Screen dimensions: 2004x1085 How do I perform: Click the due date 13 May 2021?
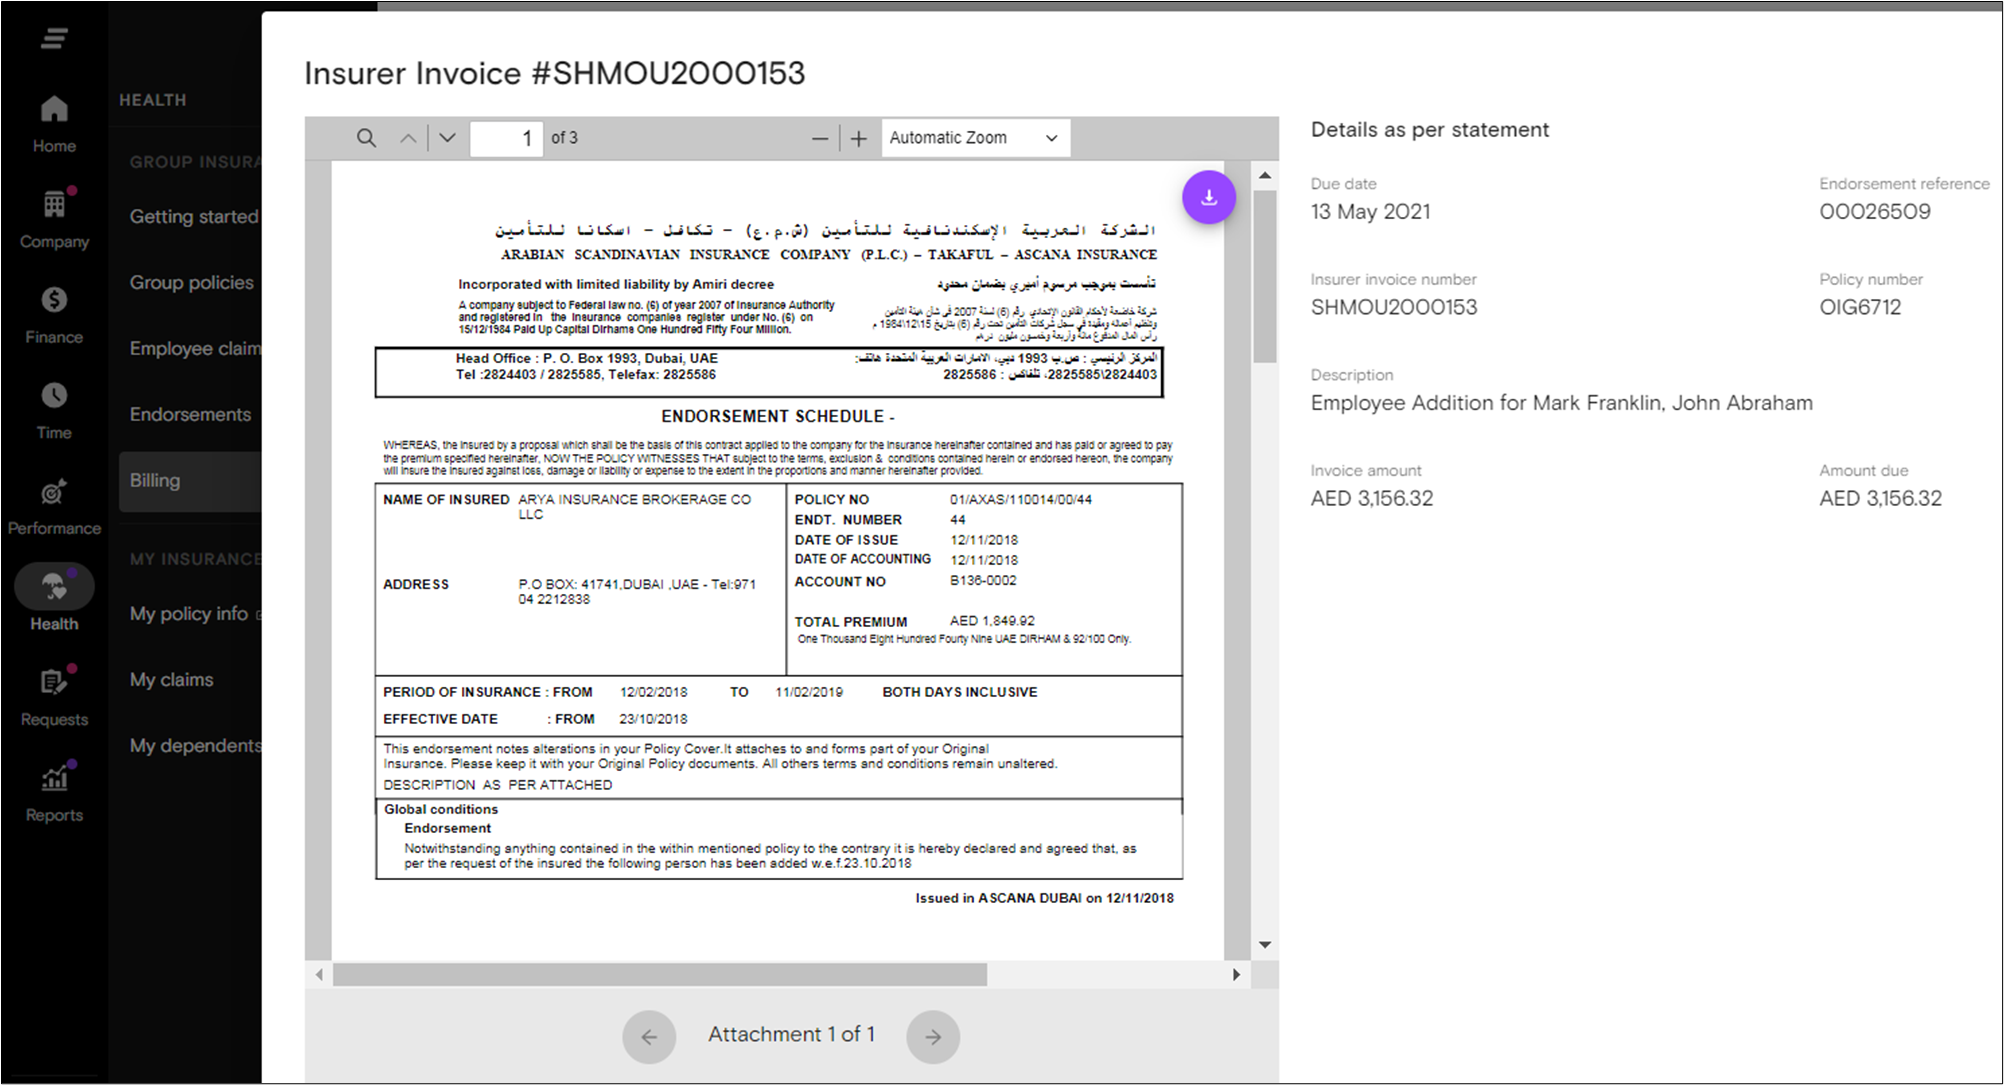click(x=1371, y=211)
